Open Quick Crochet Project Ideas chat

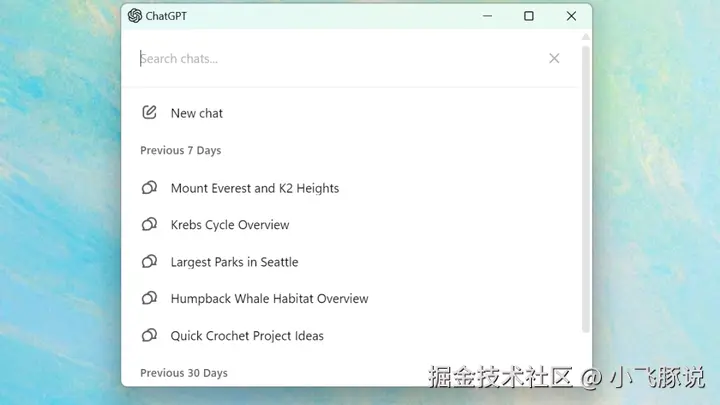point(247,336)
